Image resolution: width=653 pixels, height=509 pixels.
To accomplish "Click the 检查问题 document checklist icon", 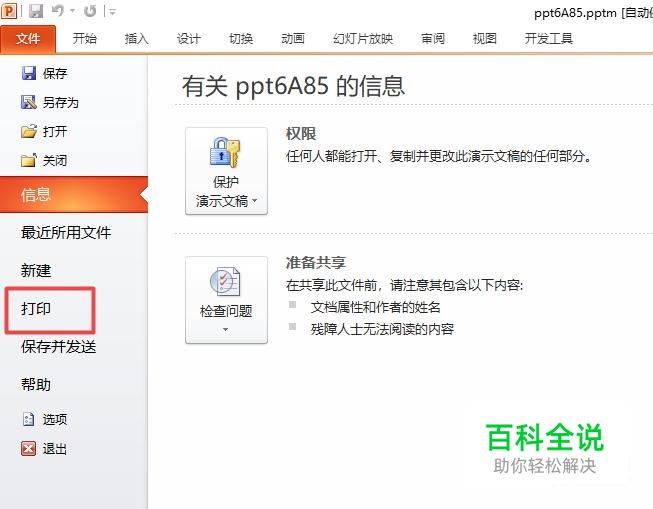I will [225, 281].
